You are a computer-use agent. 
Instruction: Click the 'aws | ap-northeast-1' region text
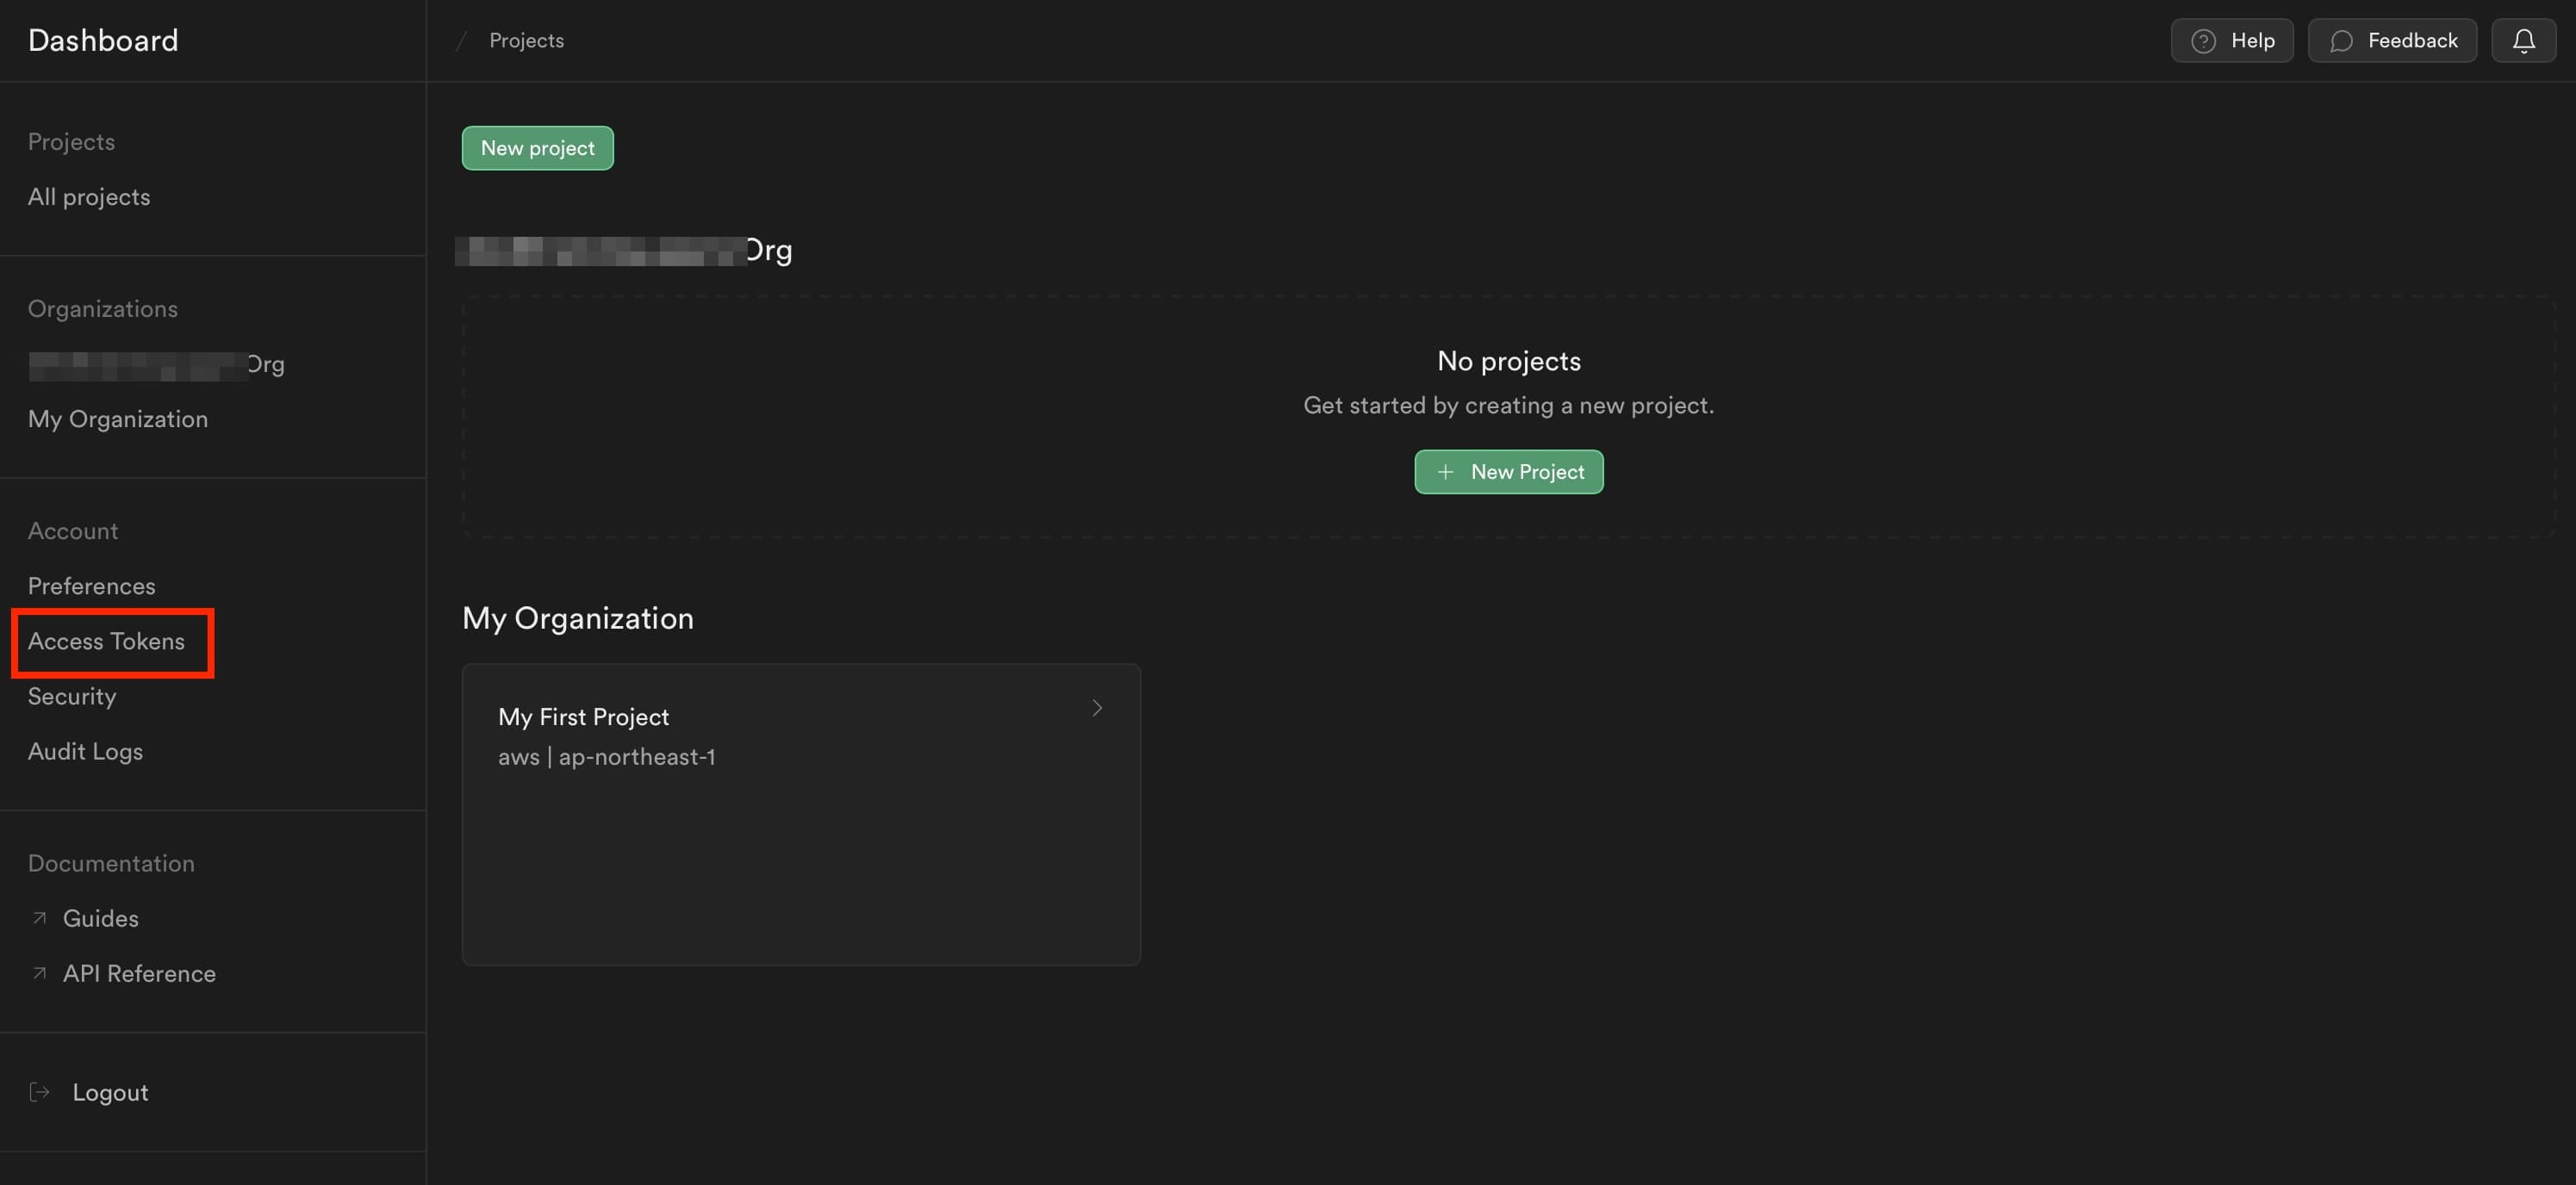click(606, 756)
